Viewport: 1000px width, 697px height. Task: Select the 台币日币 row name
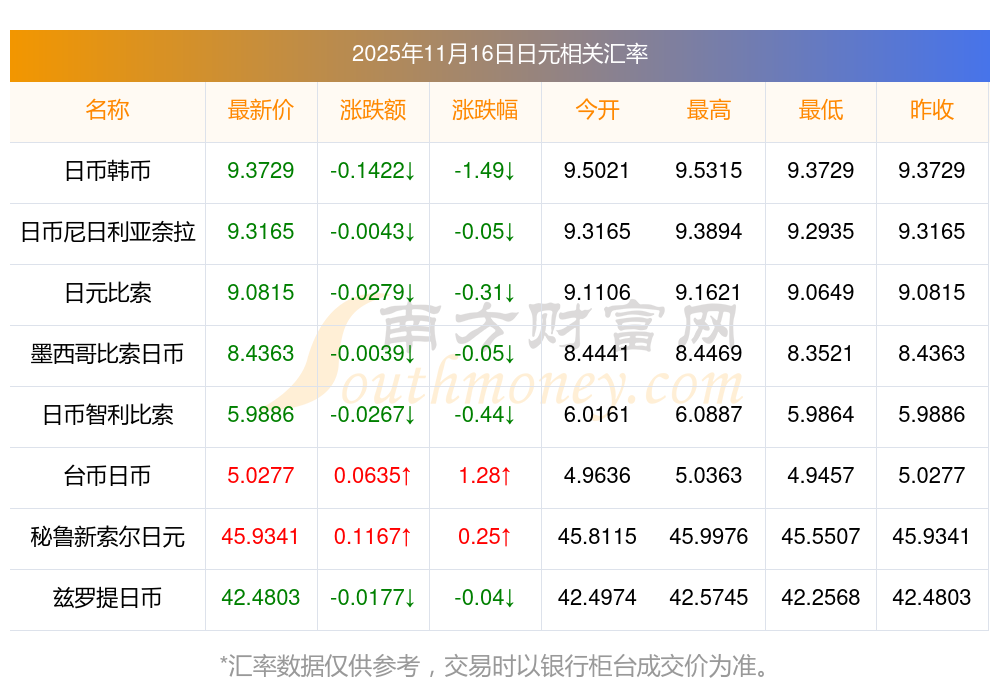coord(107,476)
